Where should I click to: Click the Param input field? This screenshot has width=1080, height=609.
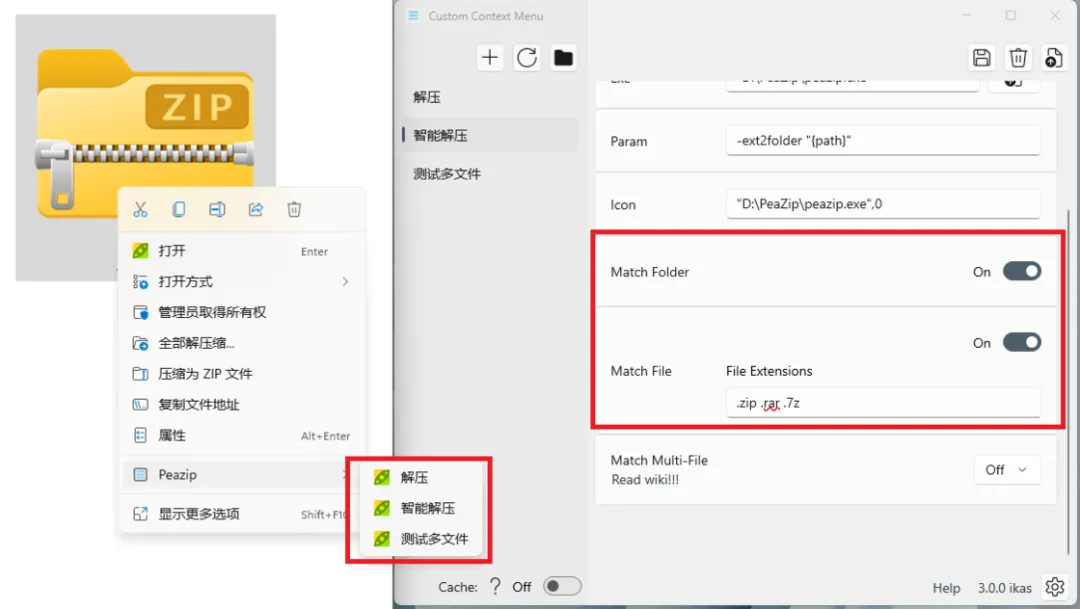(883, 141)
